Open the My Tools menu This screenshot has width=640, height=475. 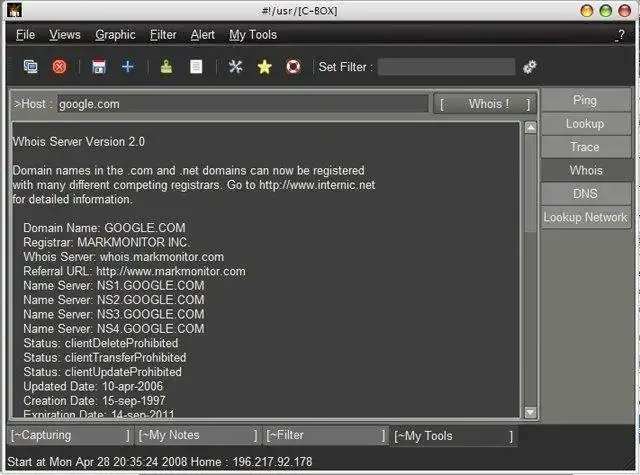[x=253, y=35]
